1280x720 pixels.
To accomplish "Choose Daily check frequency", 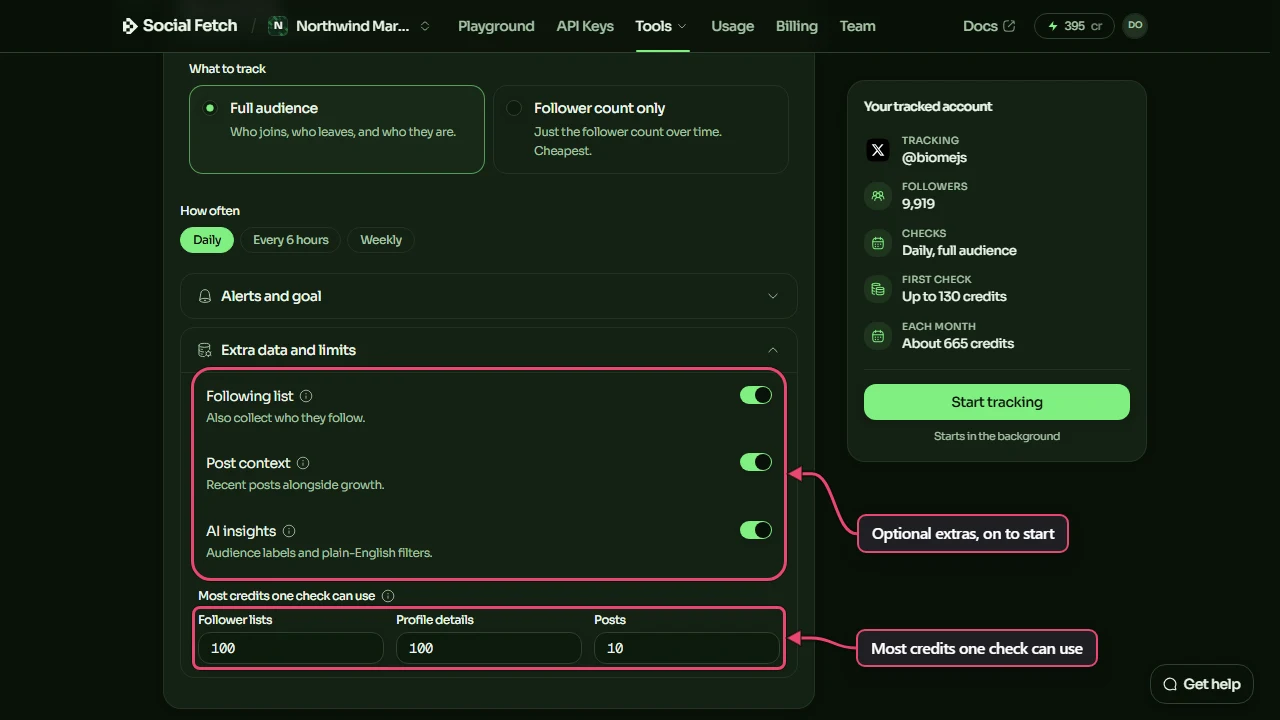I will coord(207,240).
